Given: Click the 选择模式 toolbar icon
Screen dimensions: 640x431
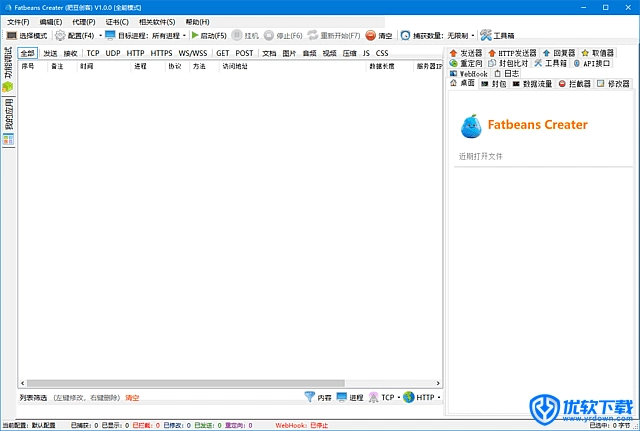Looking at the screenshot, I should tap(12, 36).
